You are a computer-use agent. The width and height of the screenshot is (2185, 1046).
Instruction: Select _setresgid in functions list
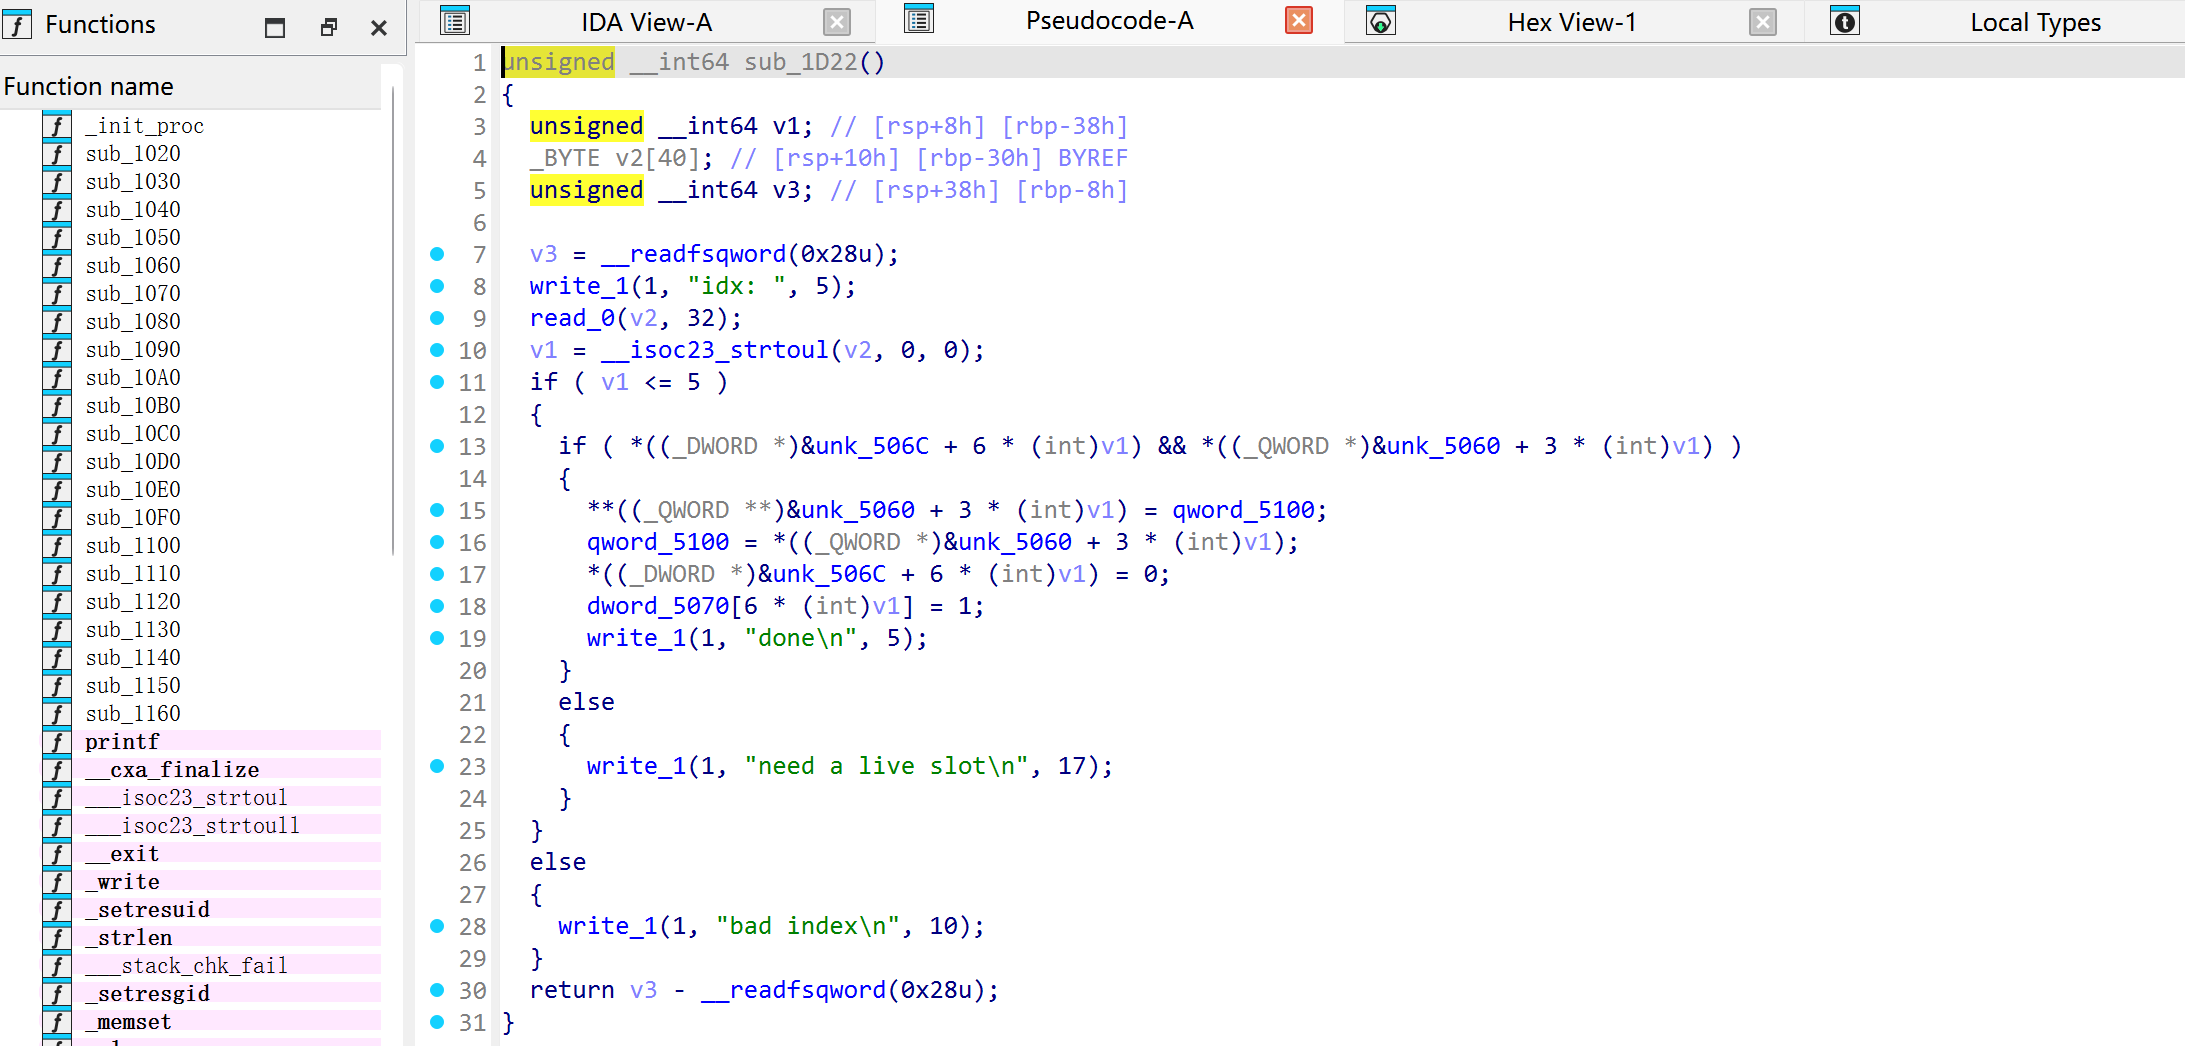pyautogui.click(x=147, y=994)
